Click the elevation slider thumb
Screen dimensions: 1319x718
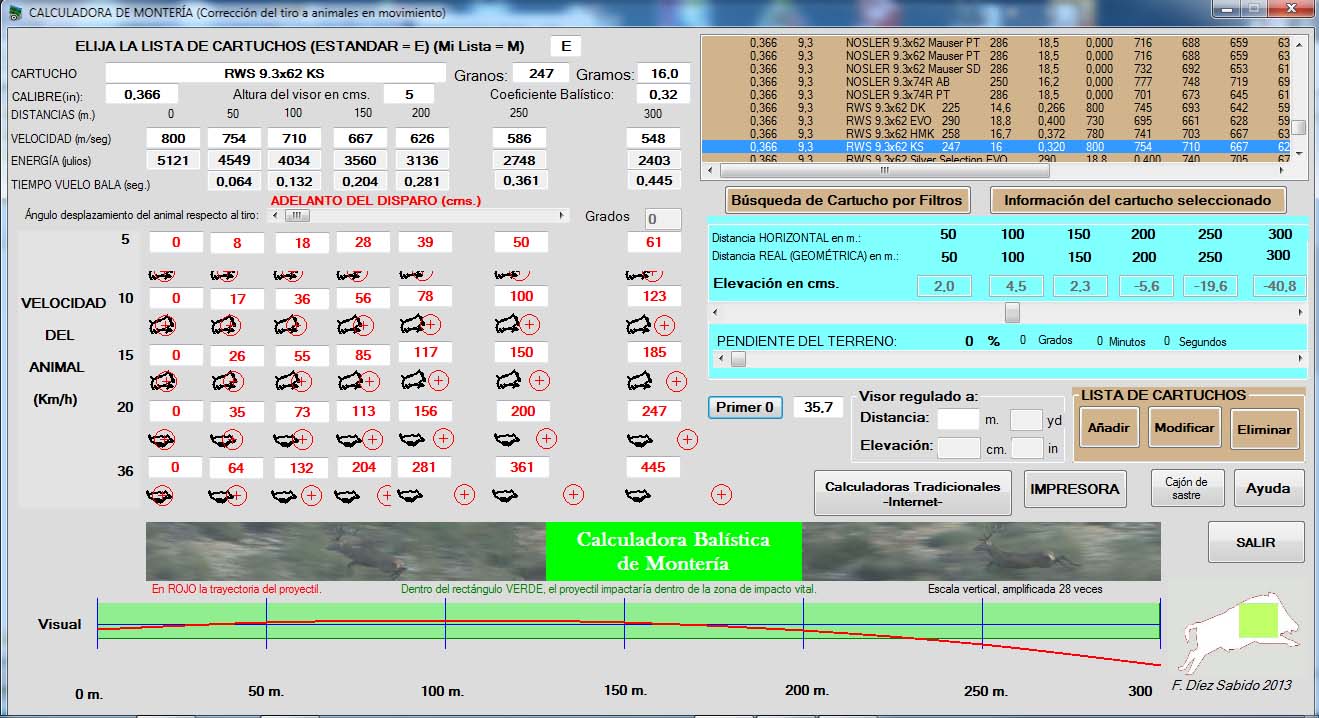click(1012, 313)
